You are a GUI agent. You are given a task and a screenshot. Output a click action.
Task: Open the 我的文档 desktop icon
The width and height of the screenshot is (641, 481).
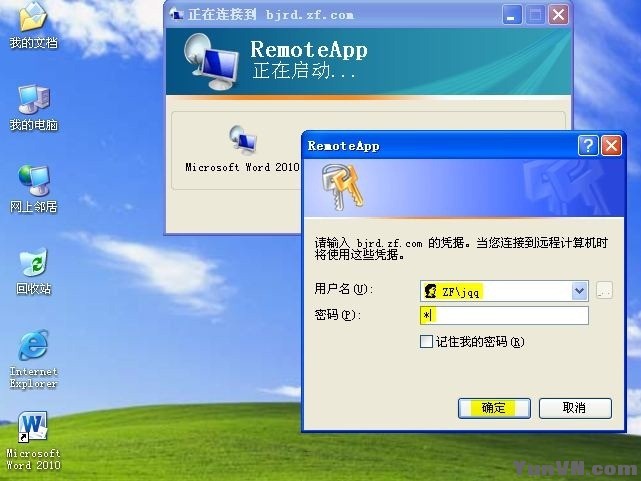(x=33, y=25)
